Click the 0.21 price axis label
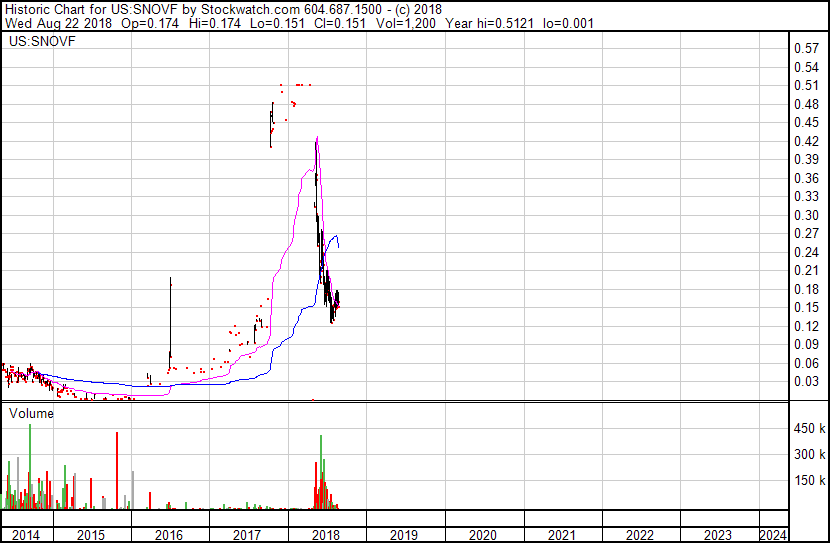Viewport: 830px width, 543px height. pyautogui.click(x=807, y=270)
